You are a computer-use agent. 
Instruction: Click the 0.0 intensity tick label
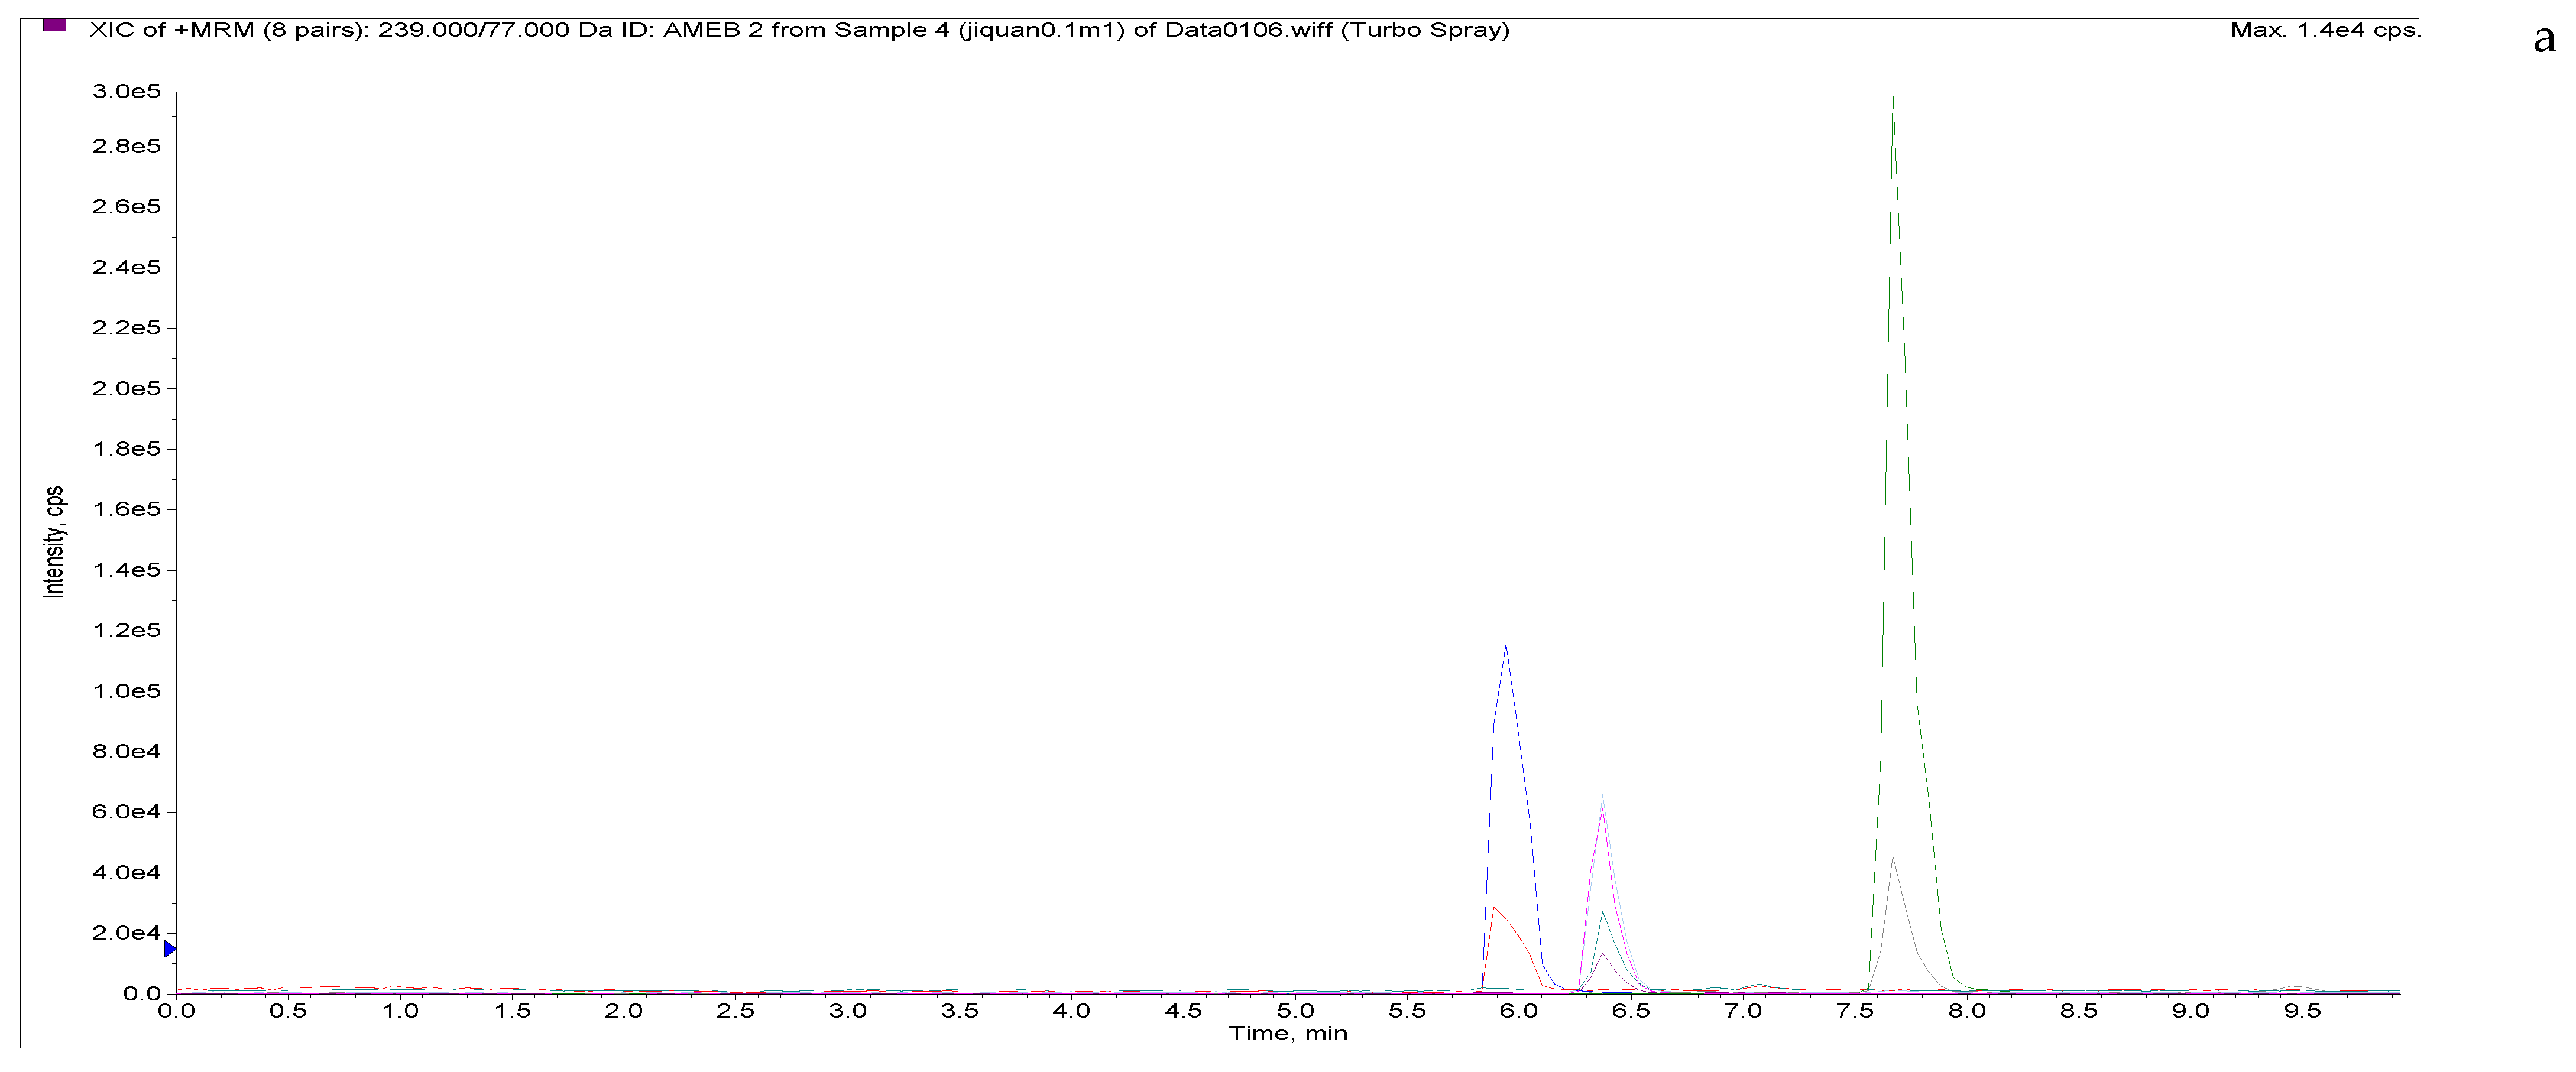(142, 993)
